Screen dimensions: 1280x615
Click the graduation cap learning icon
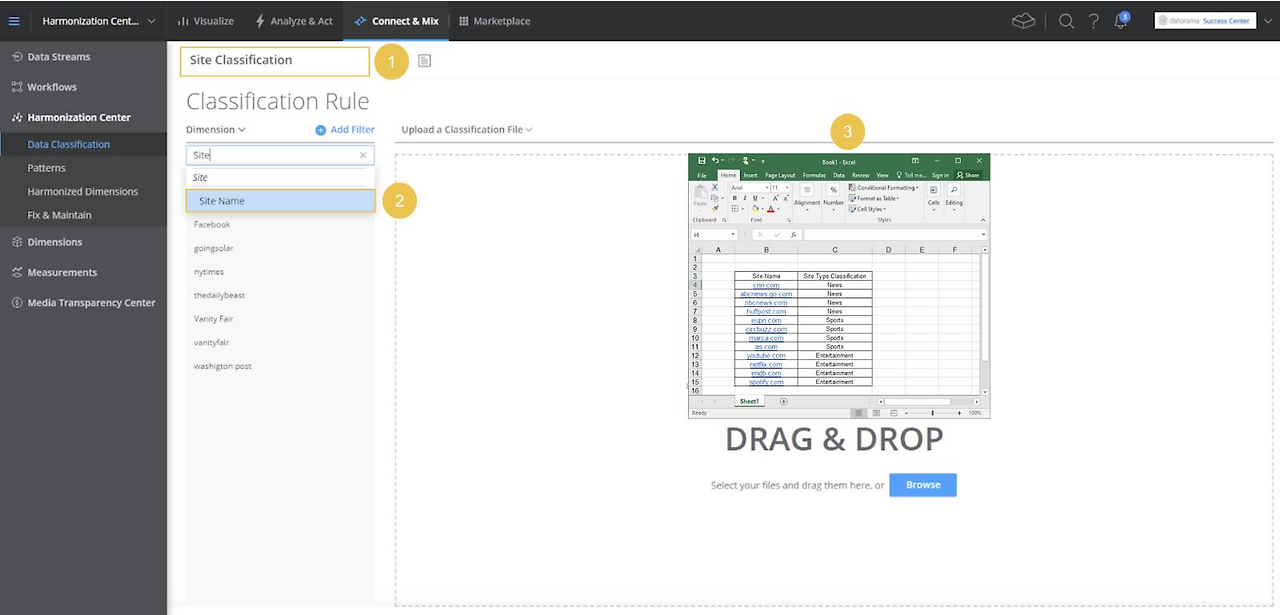pyautogui.click(x=1023, y=21)
